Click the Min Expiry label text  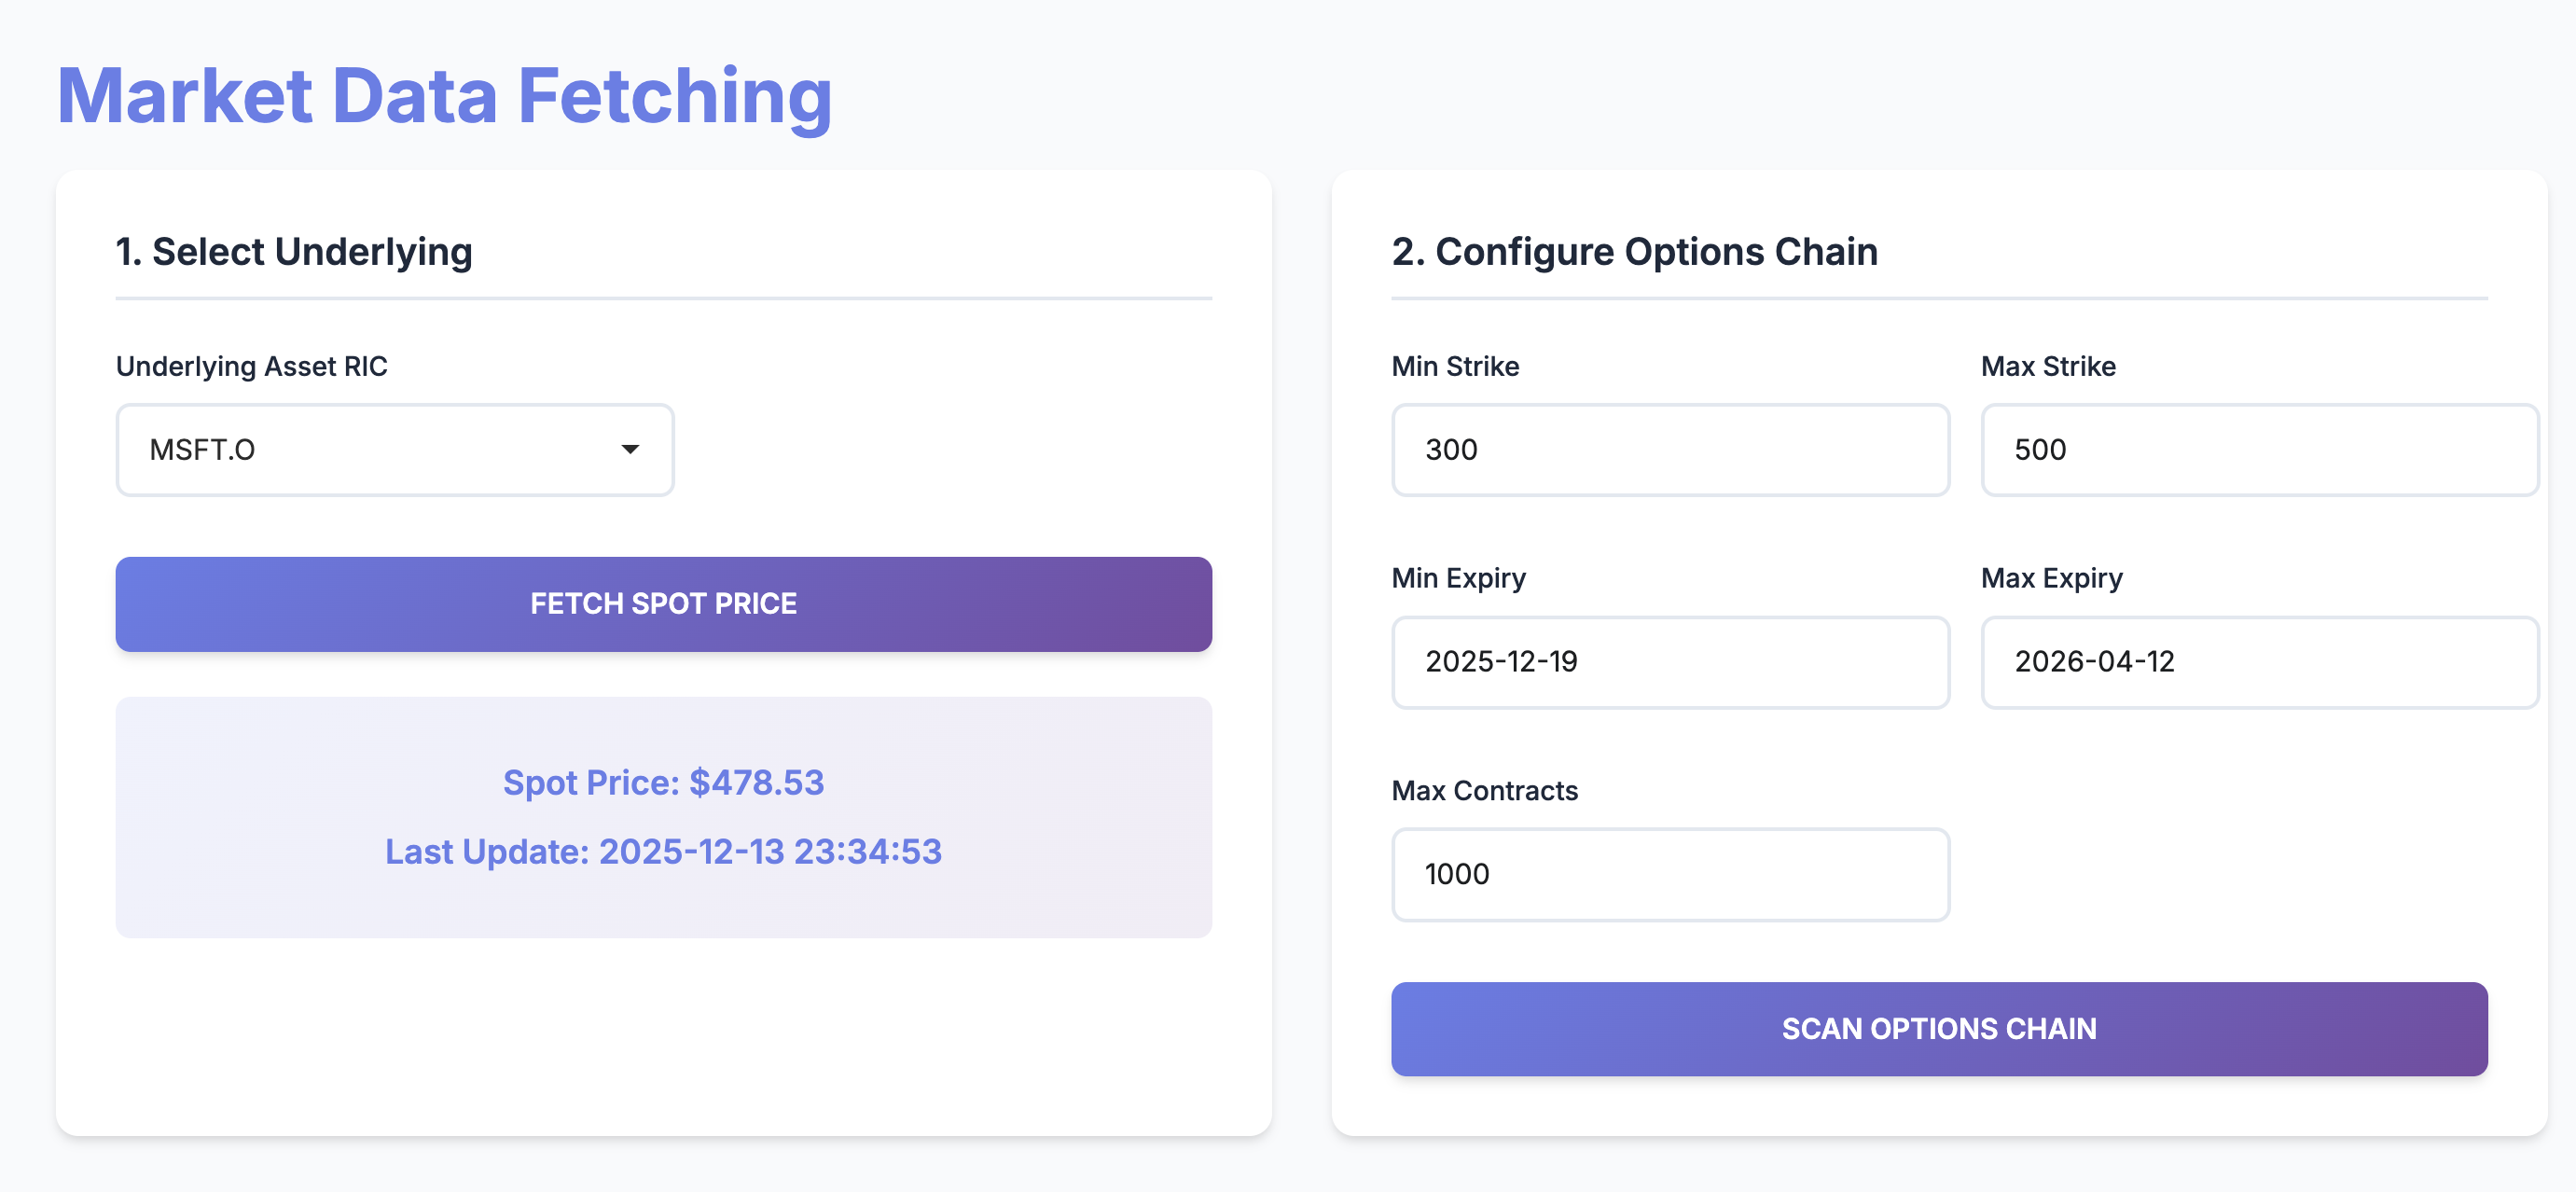[x=1458, y=577]
